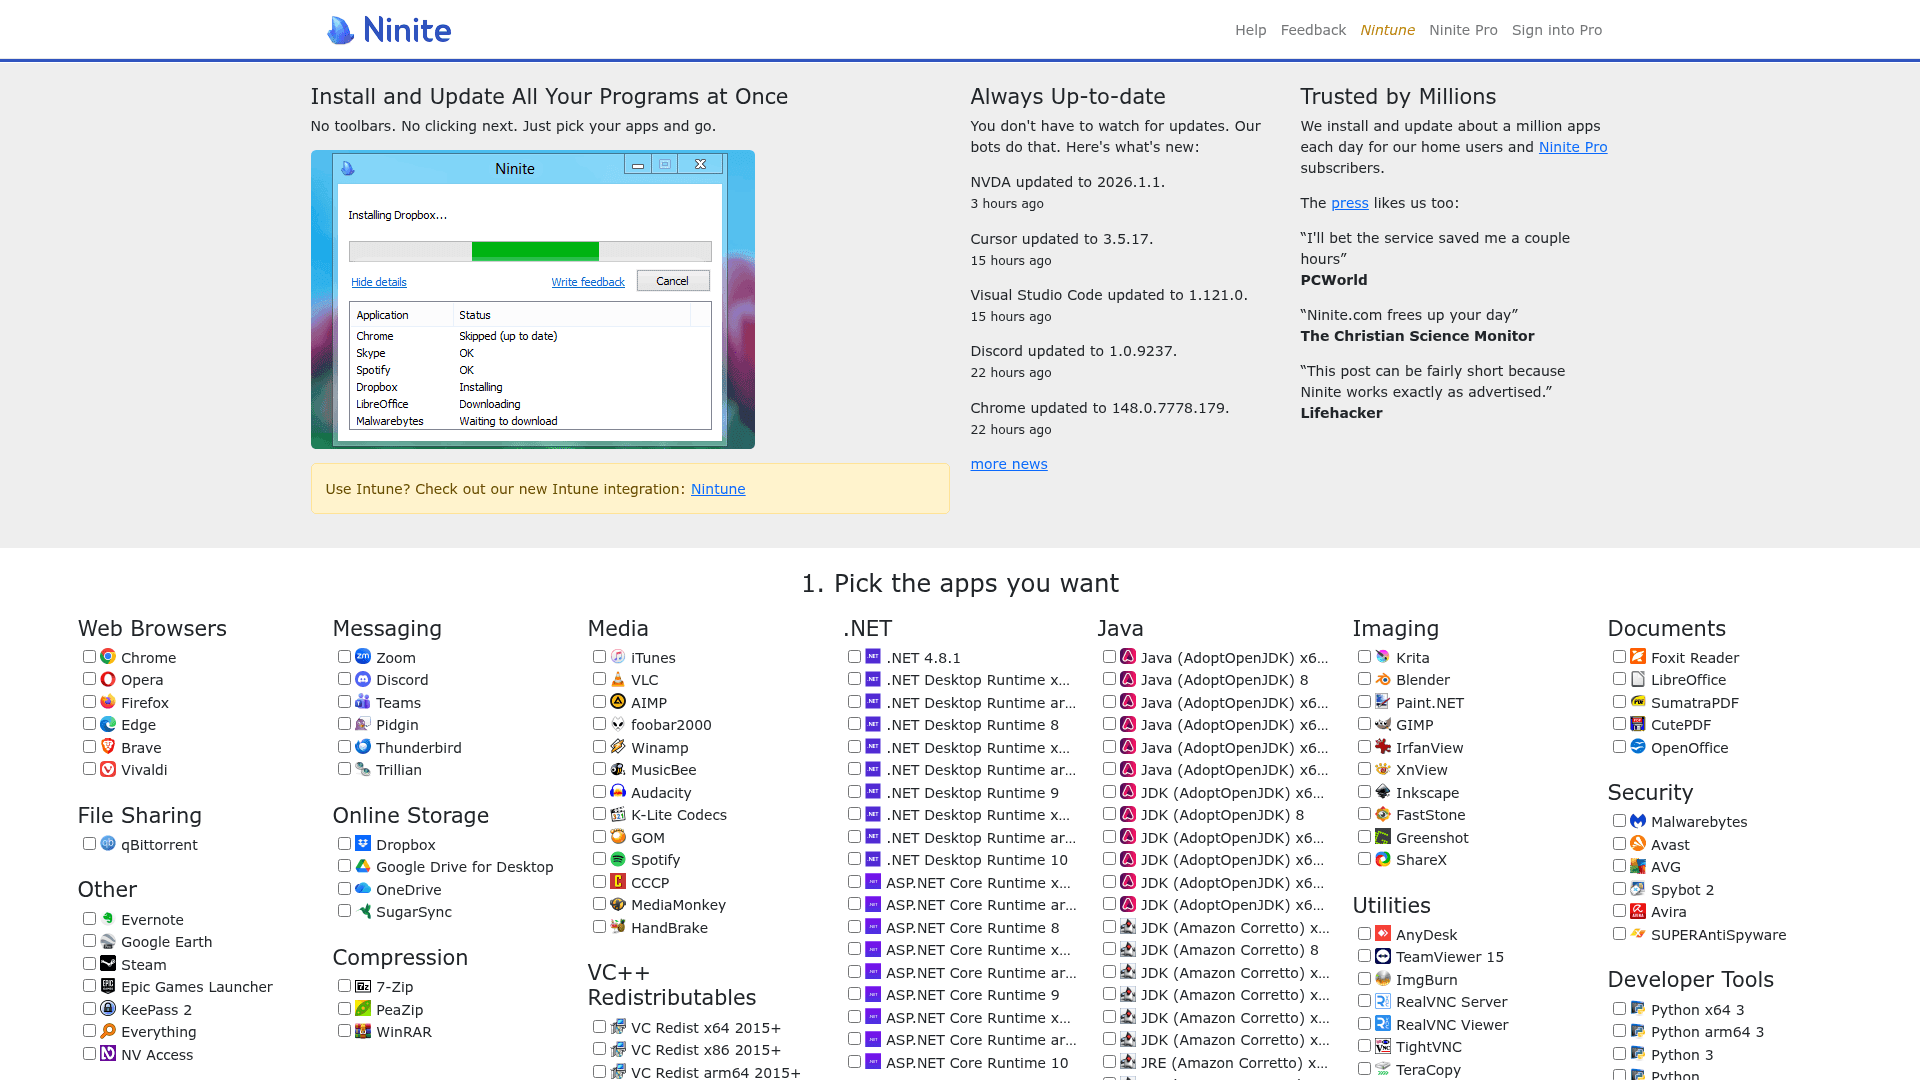
Task: Click the OneDrive cloud icon
Action: (x=363, y=889)
